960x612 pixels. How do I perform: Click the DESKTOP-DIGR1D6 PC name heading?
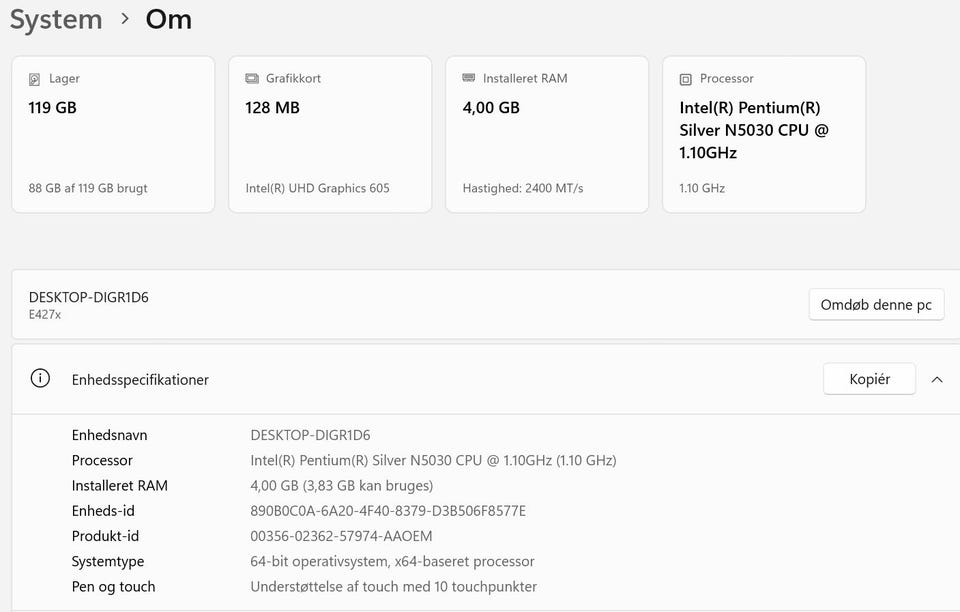click(x=89, y=297)
